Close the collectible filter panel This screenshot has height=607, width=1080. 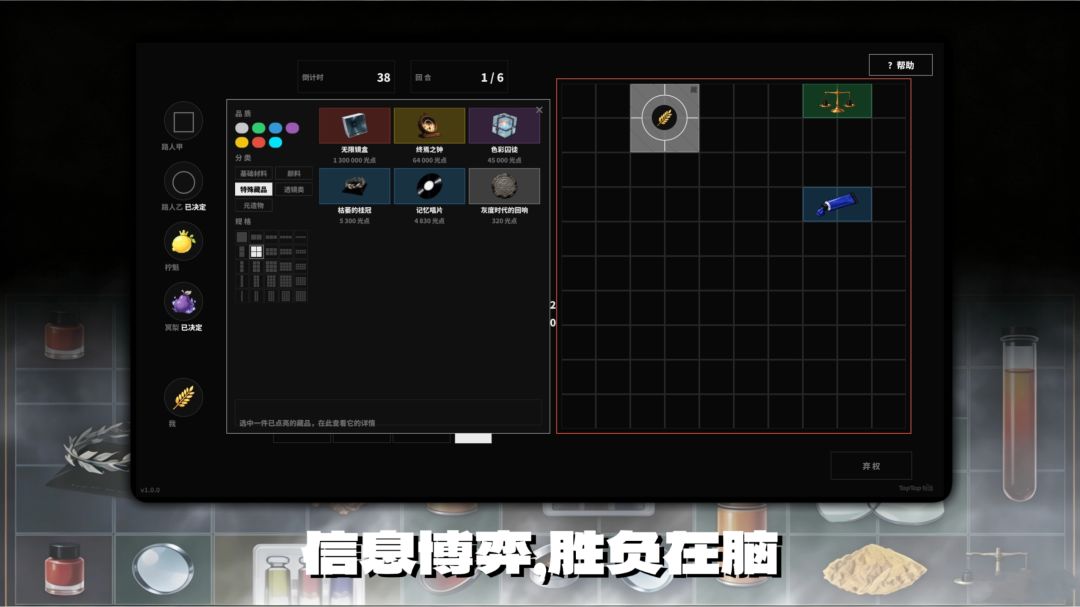click(539, 110)
